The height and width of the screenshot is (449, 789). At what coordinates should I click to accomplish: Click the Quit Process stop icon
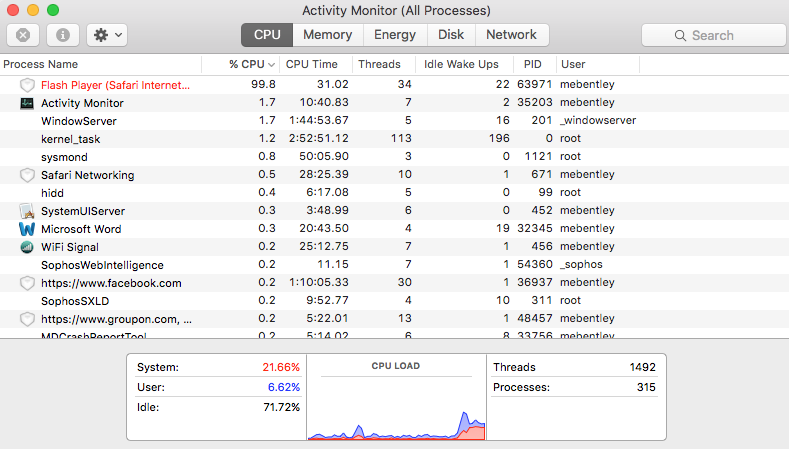pos(23,35)
